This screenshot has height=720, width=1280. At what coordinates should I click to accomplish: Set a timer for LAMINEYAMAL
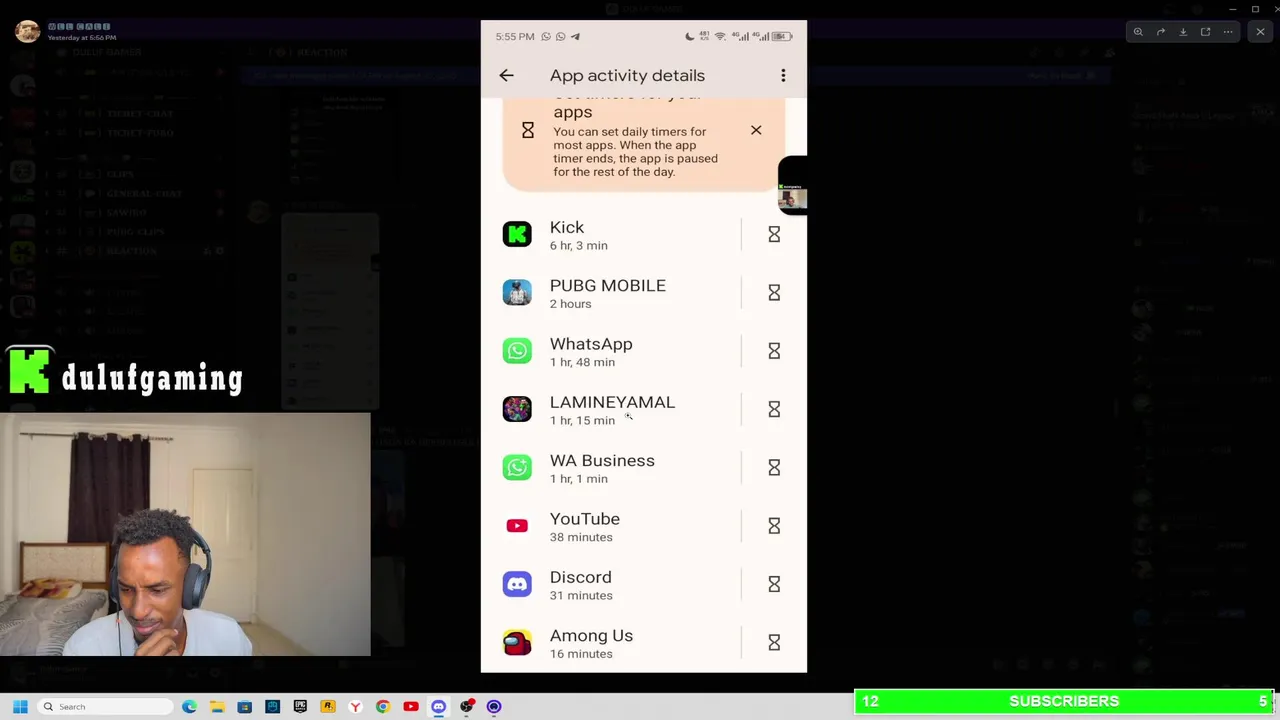pos(774,409)
